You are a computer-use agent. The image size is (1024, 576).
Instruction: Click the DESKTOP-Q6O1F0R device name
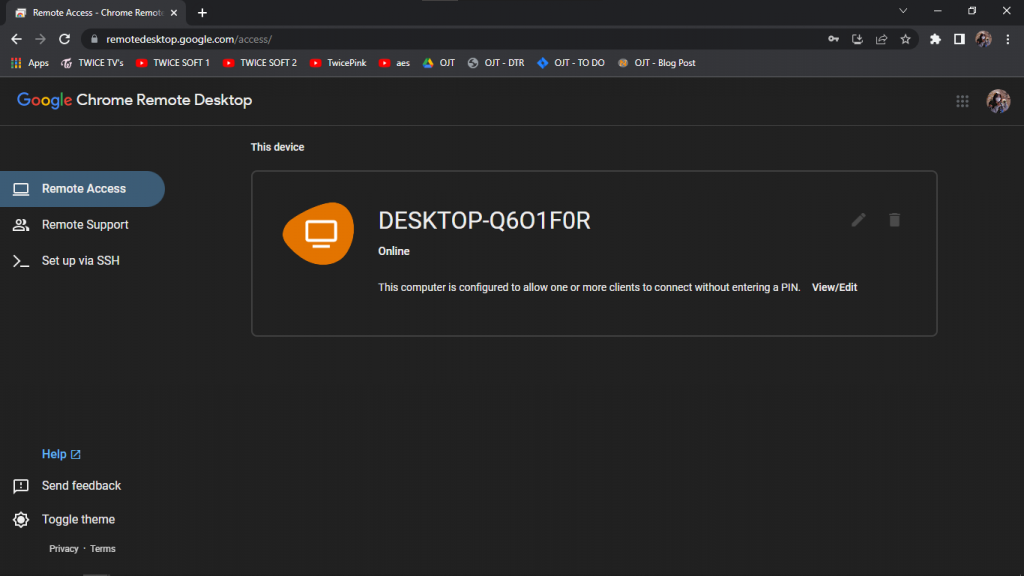pyautogui.click(x=484, y=221)
